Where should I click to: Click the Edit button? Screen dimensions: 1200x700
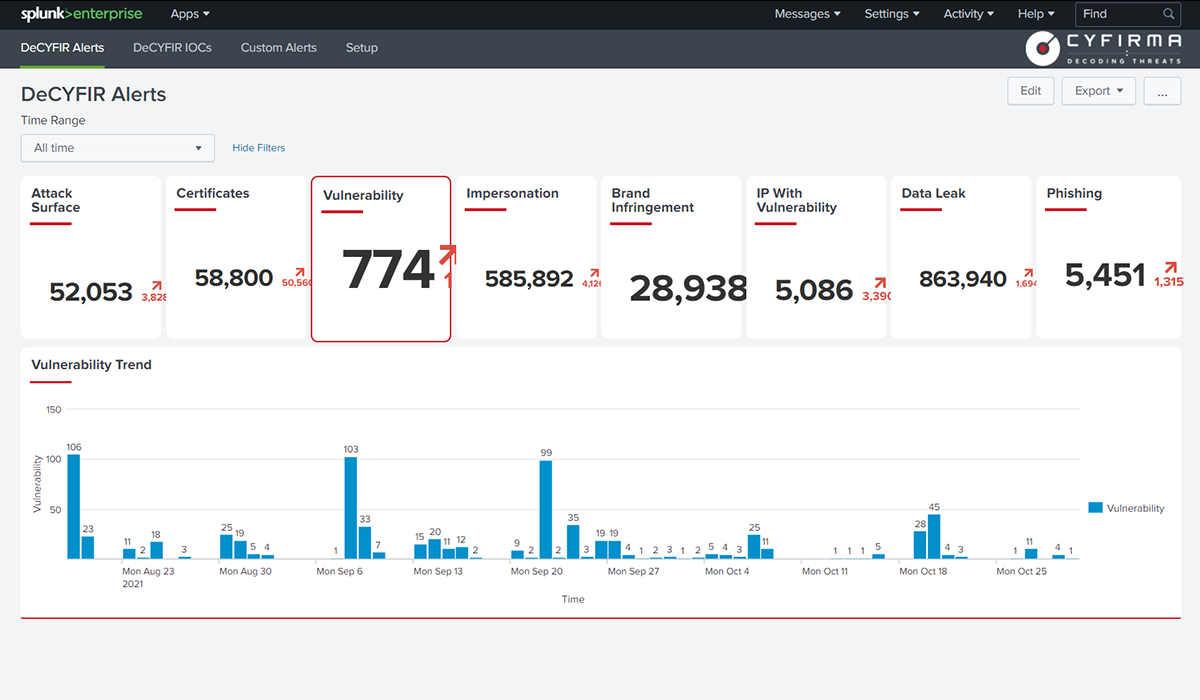click(1030, 90)
